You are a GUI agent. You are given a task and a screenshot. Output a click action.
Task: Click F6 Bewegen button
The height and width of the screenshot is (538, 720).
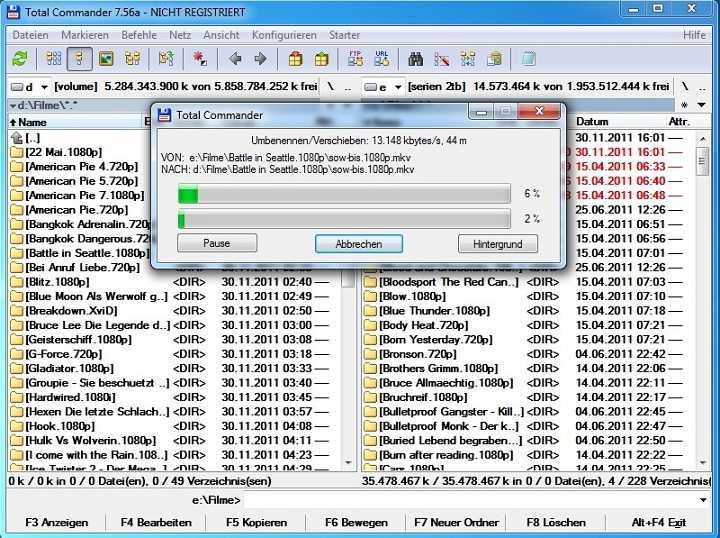point(356,522)
